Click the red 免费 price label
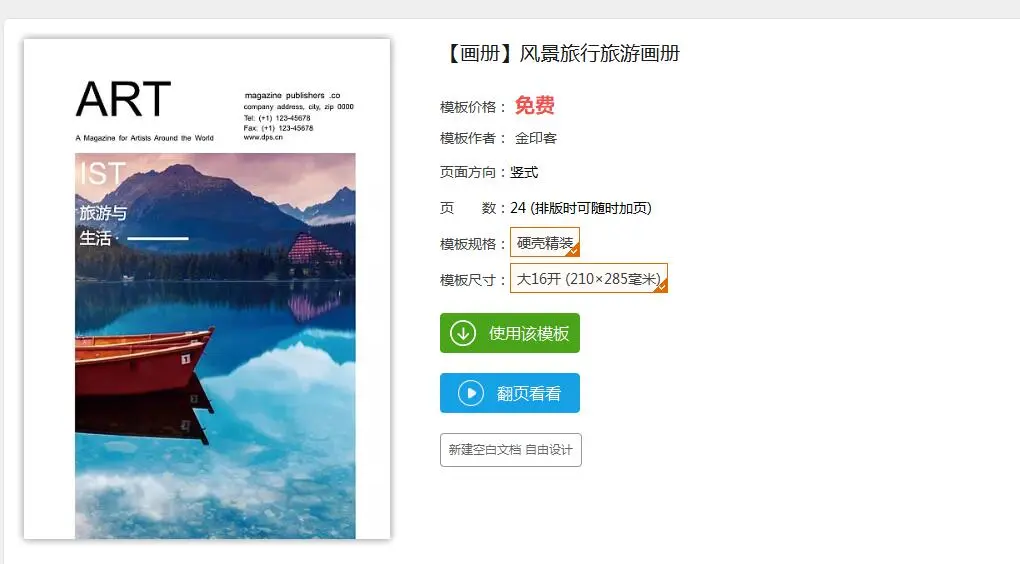Screen dimensions: 1020x564 [535, 105]
